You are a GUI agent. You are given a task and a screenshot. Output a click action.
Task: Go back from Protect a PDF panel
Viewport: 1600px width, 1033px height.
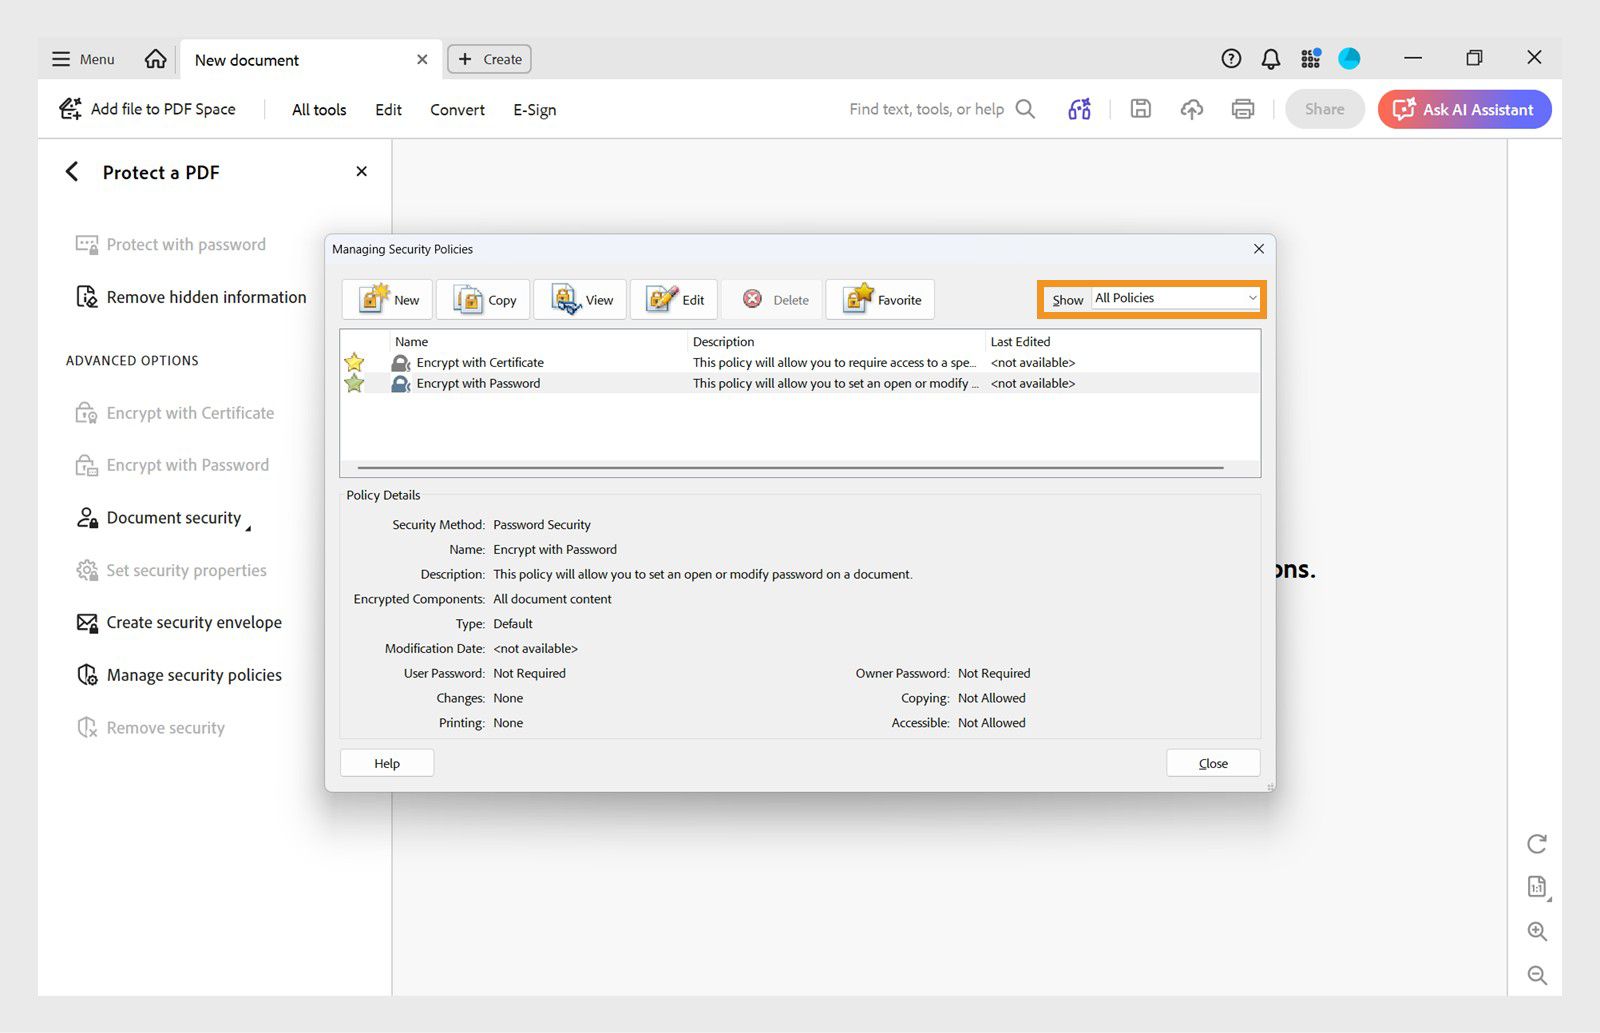point(72,172)
